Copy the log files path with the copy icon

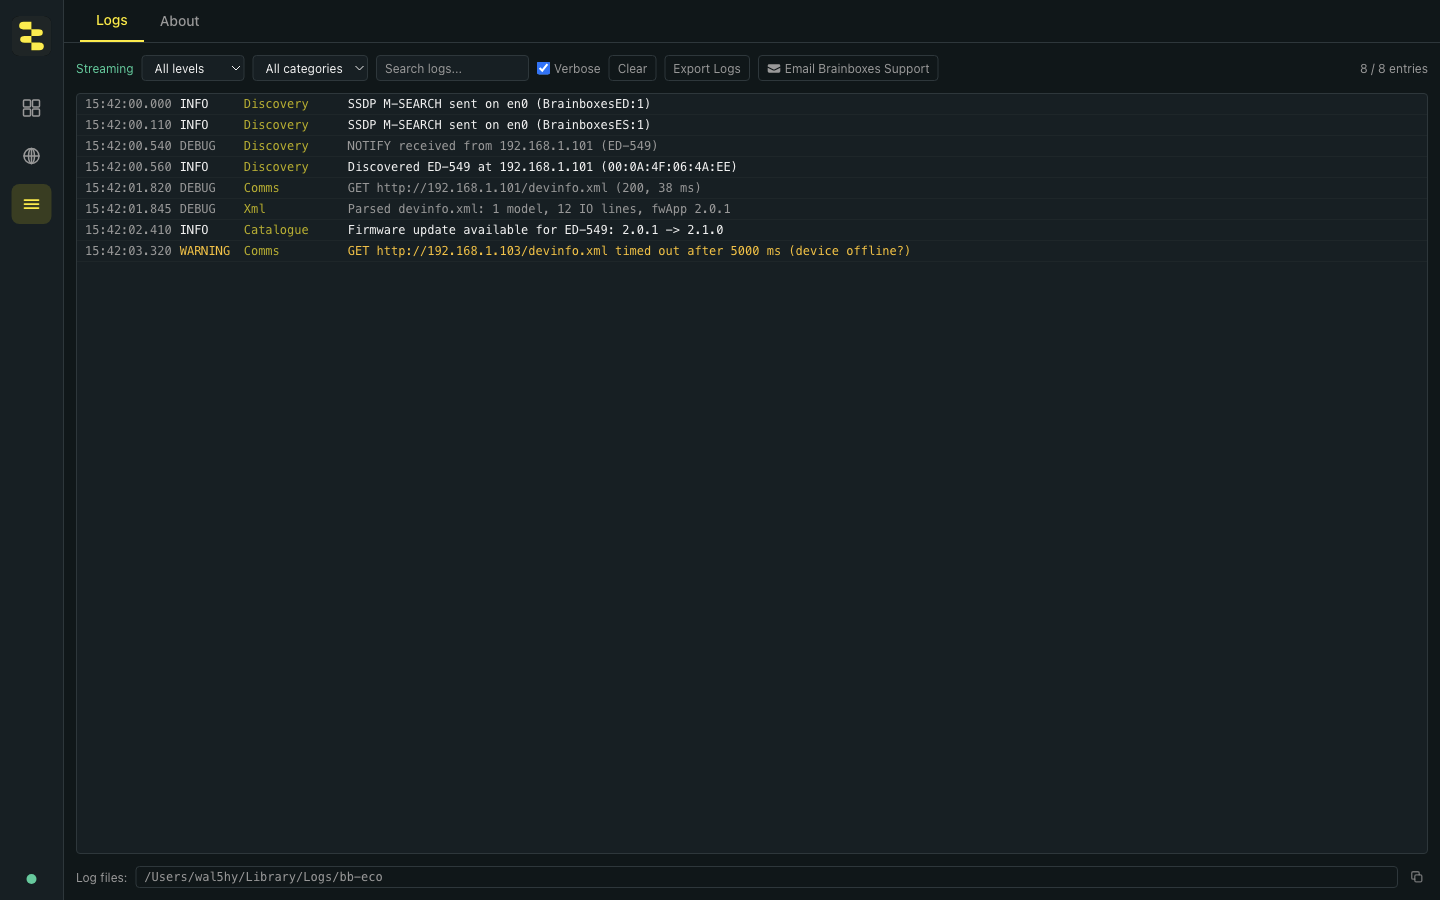tap(1417, 877)
